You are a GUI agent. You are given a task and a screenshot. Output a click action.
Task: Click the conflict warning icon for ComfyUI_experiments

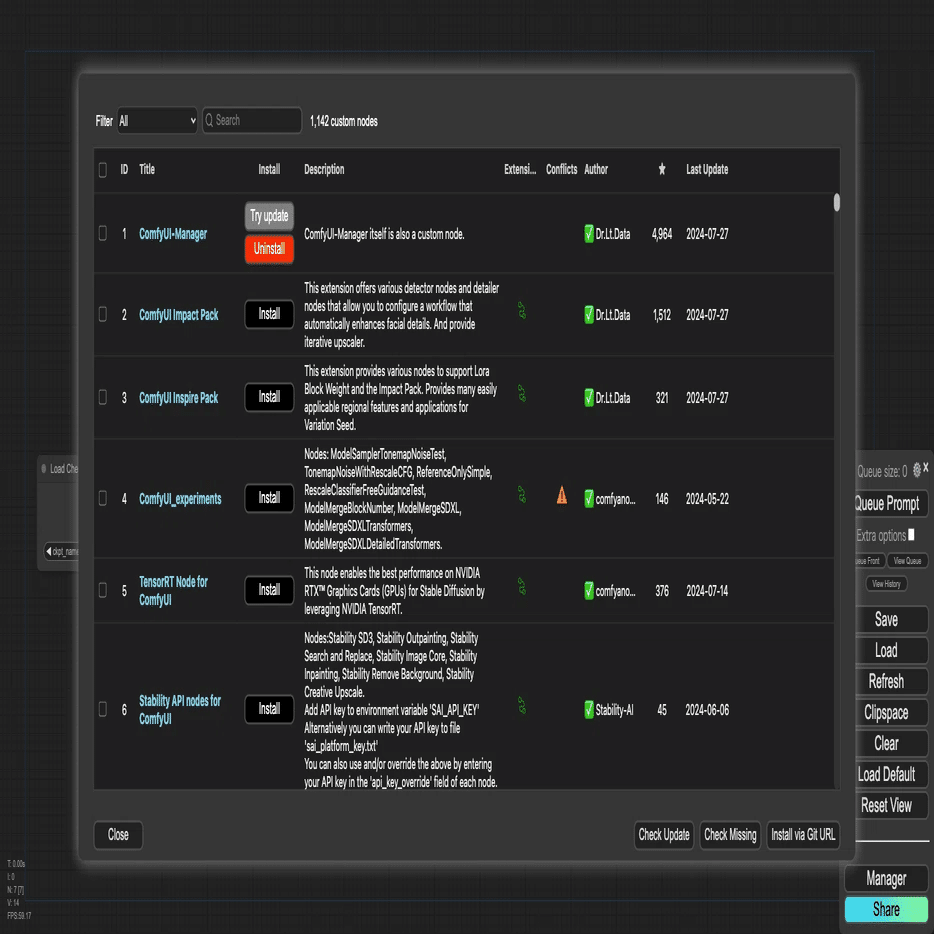click(562, 496)
